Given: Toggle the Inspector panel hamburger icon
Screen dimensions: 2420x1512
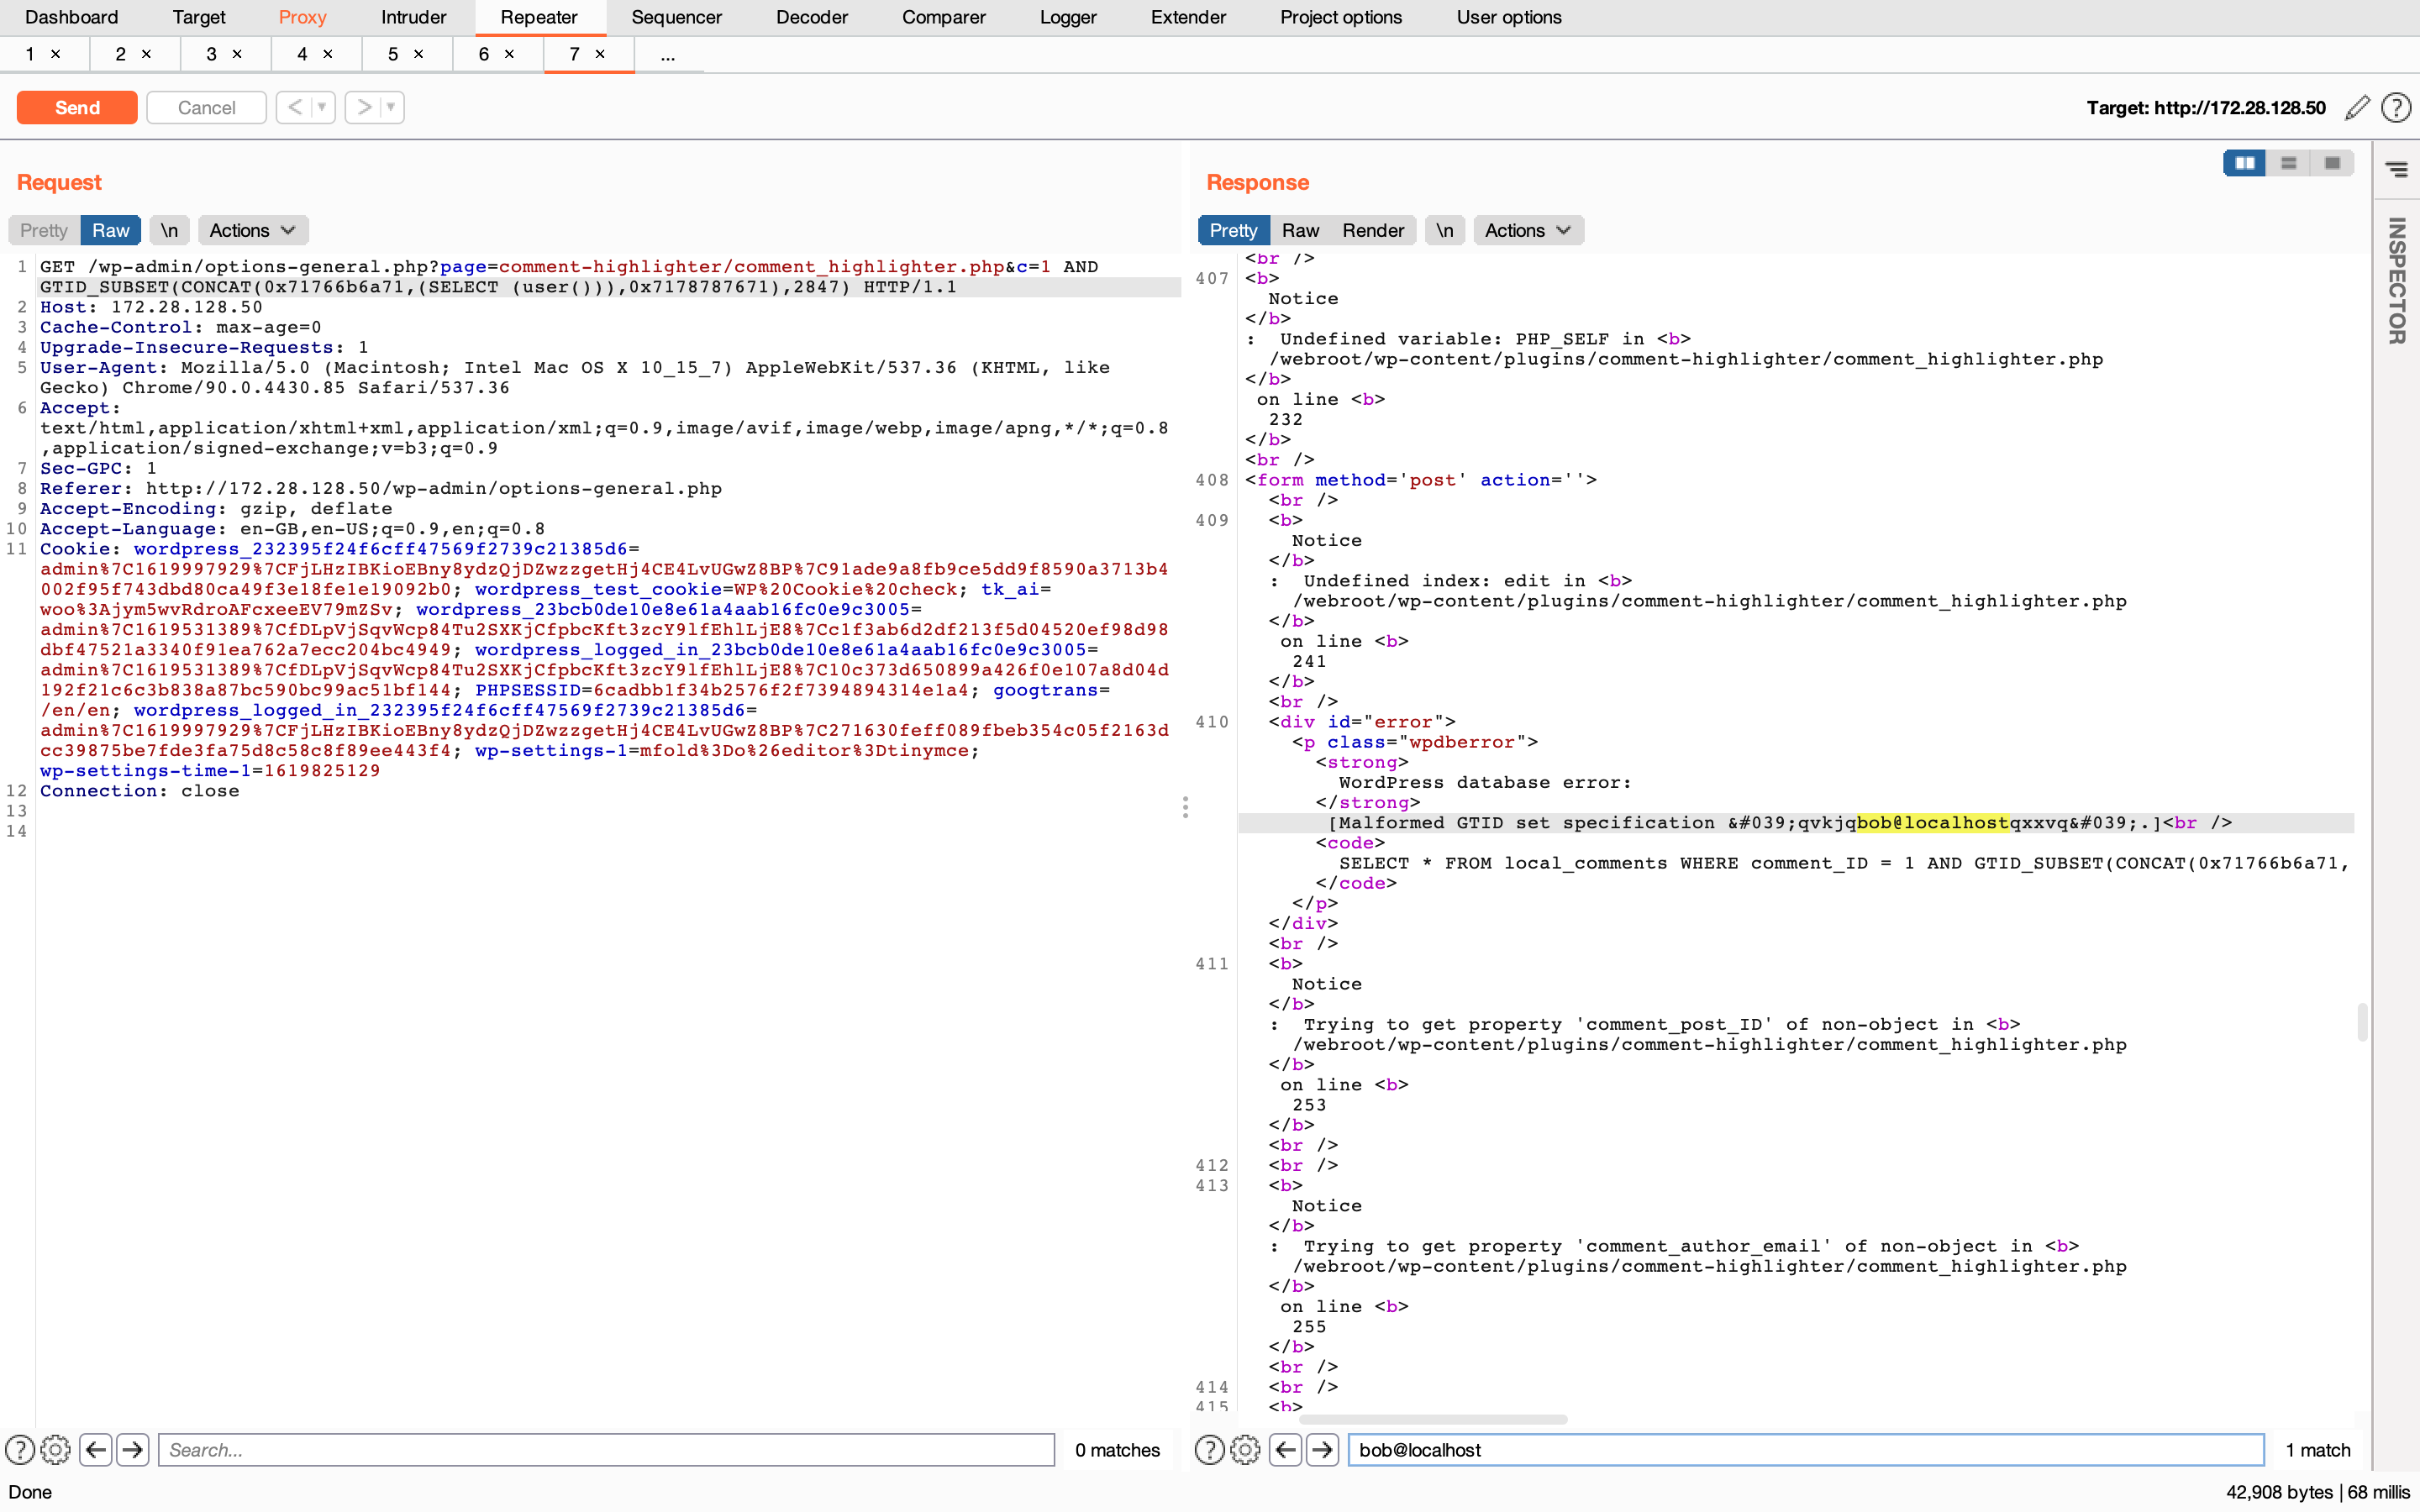Looking at the screenshot, I should coord(2396,169).
